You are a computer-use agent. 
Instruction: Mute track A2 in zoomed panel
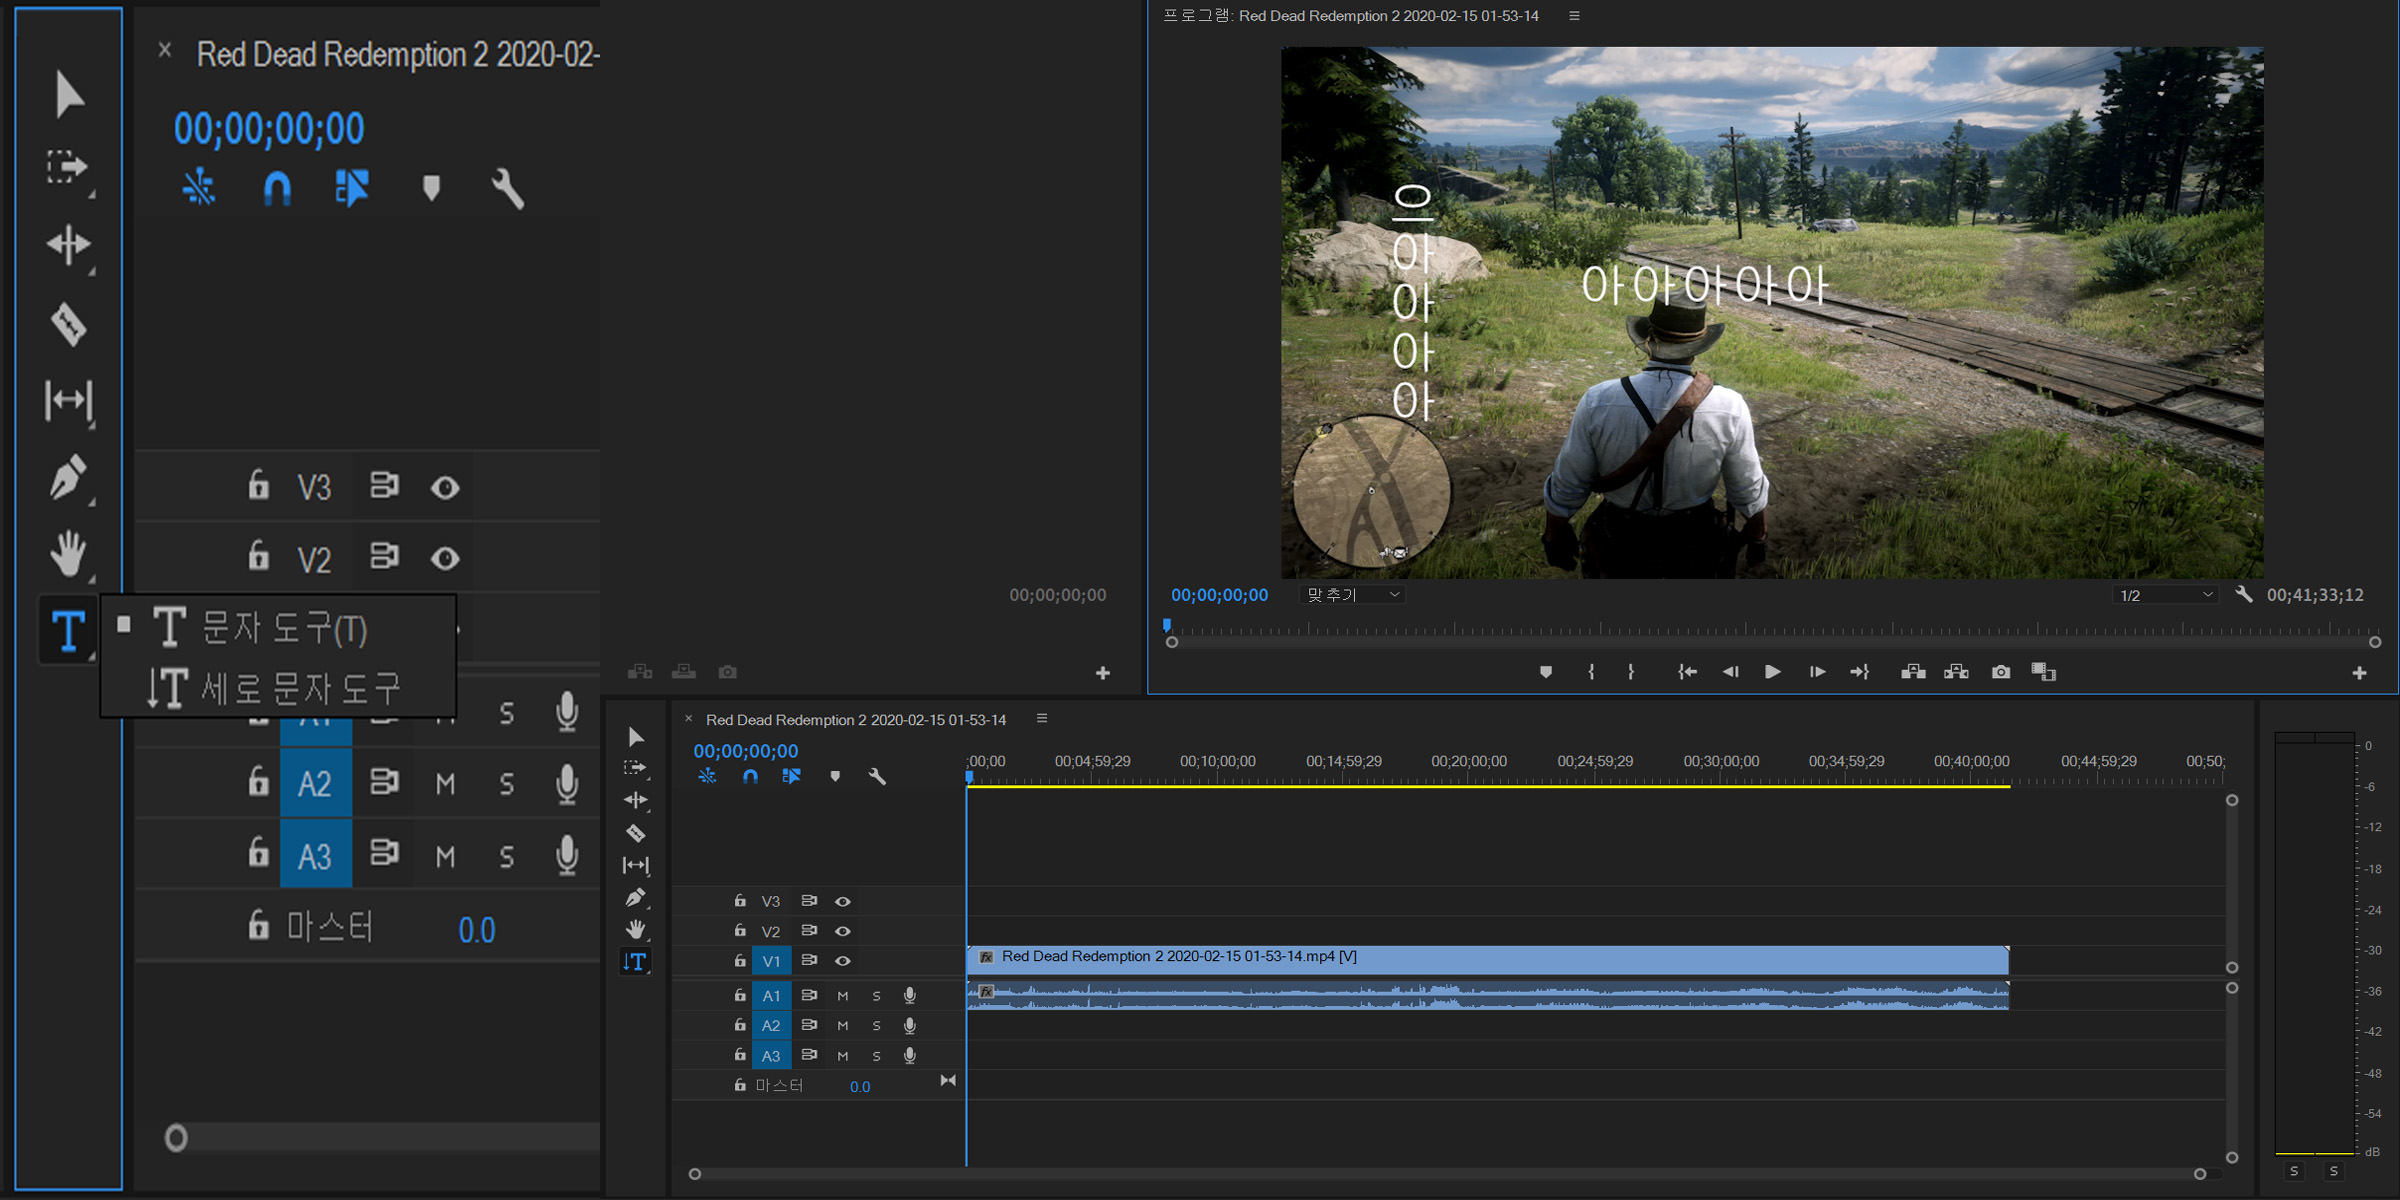click(x=445, y=783)
